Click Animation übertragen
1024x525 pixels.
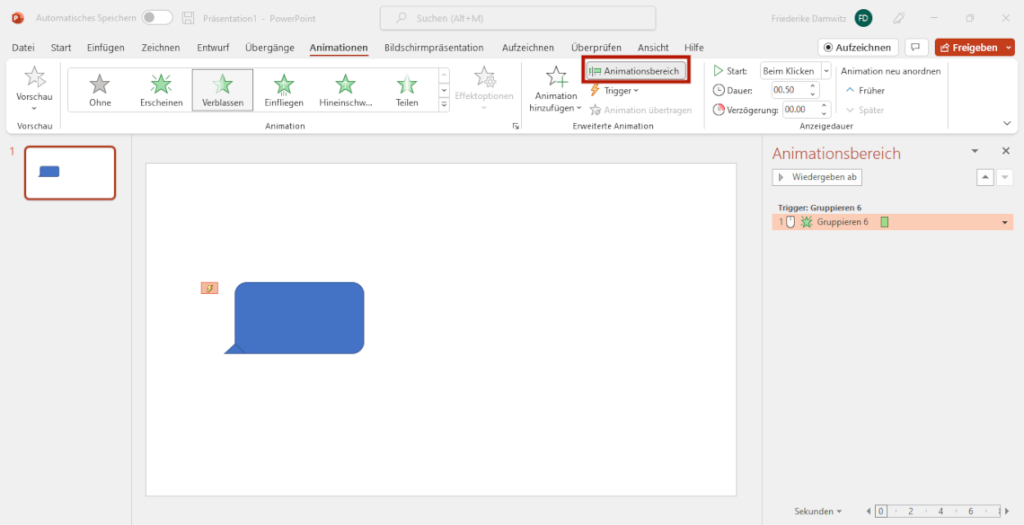pyautogui.click(x=640, y=110)
